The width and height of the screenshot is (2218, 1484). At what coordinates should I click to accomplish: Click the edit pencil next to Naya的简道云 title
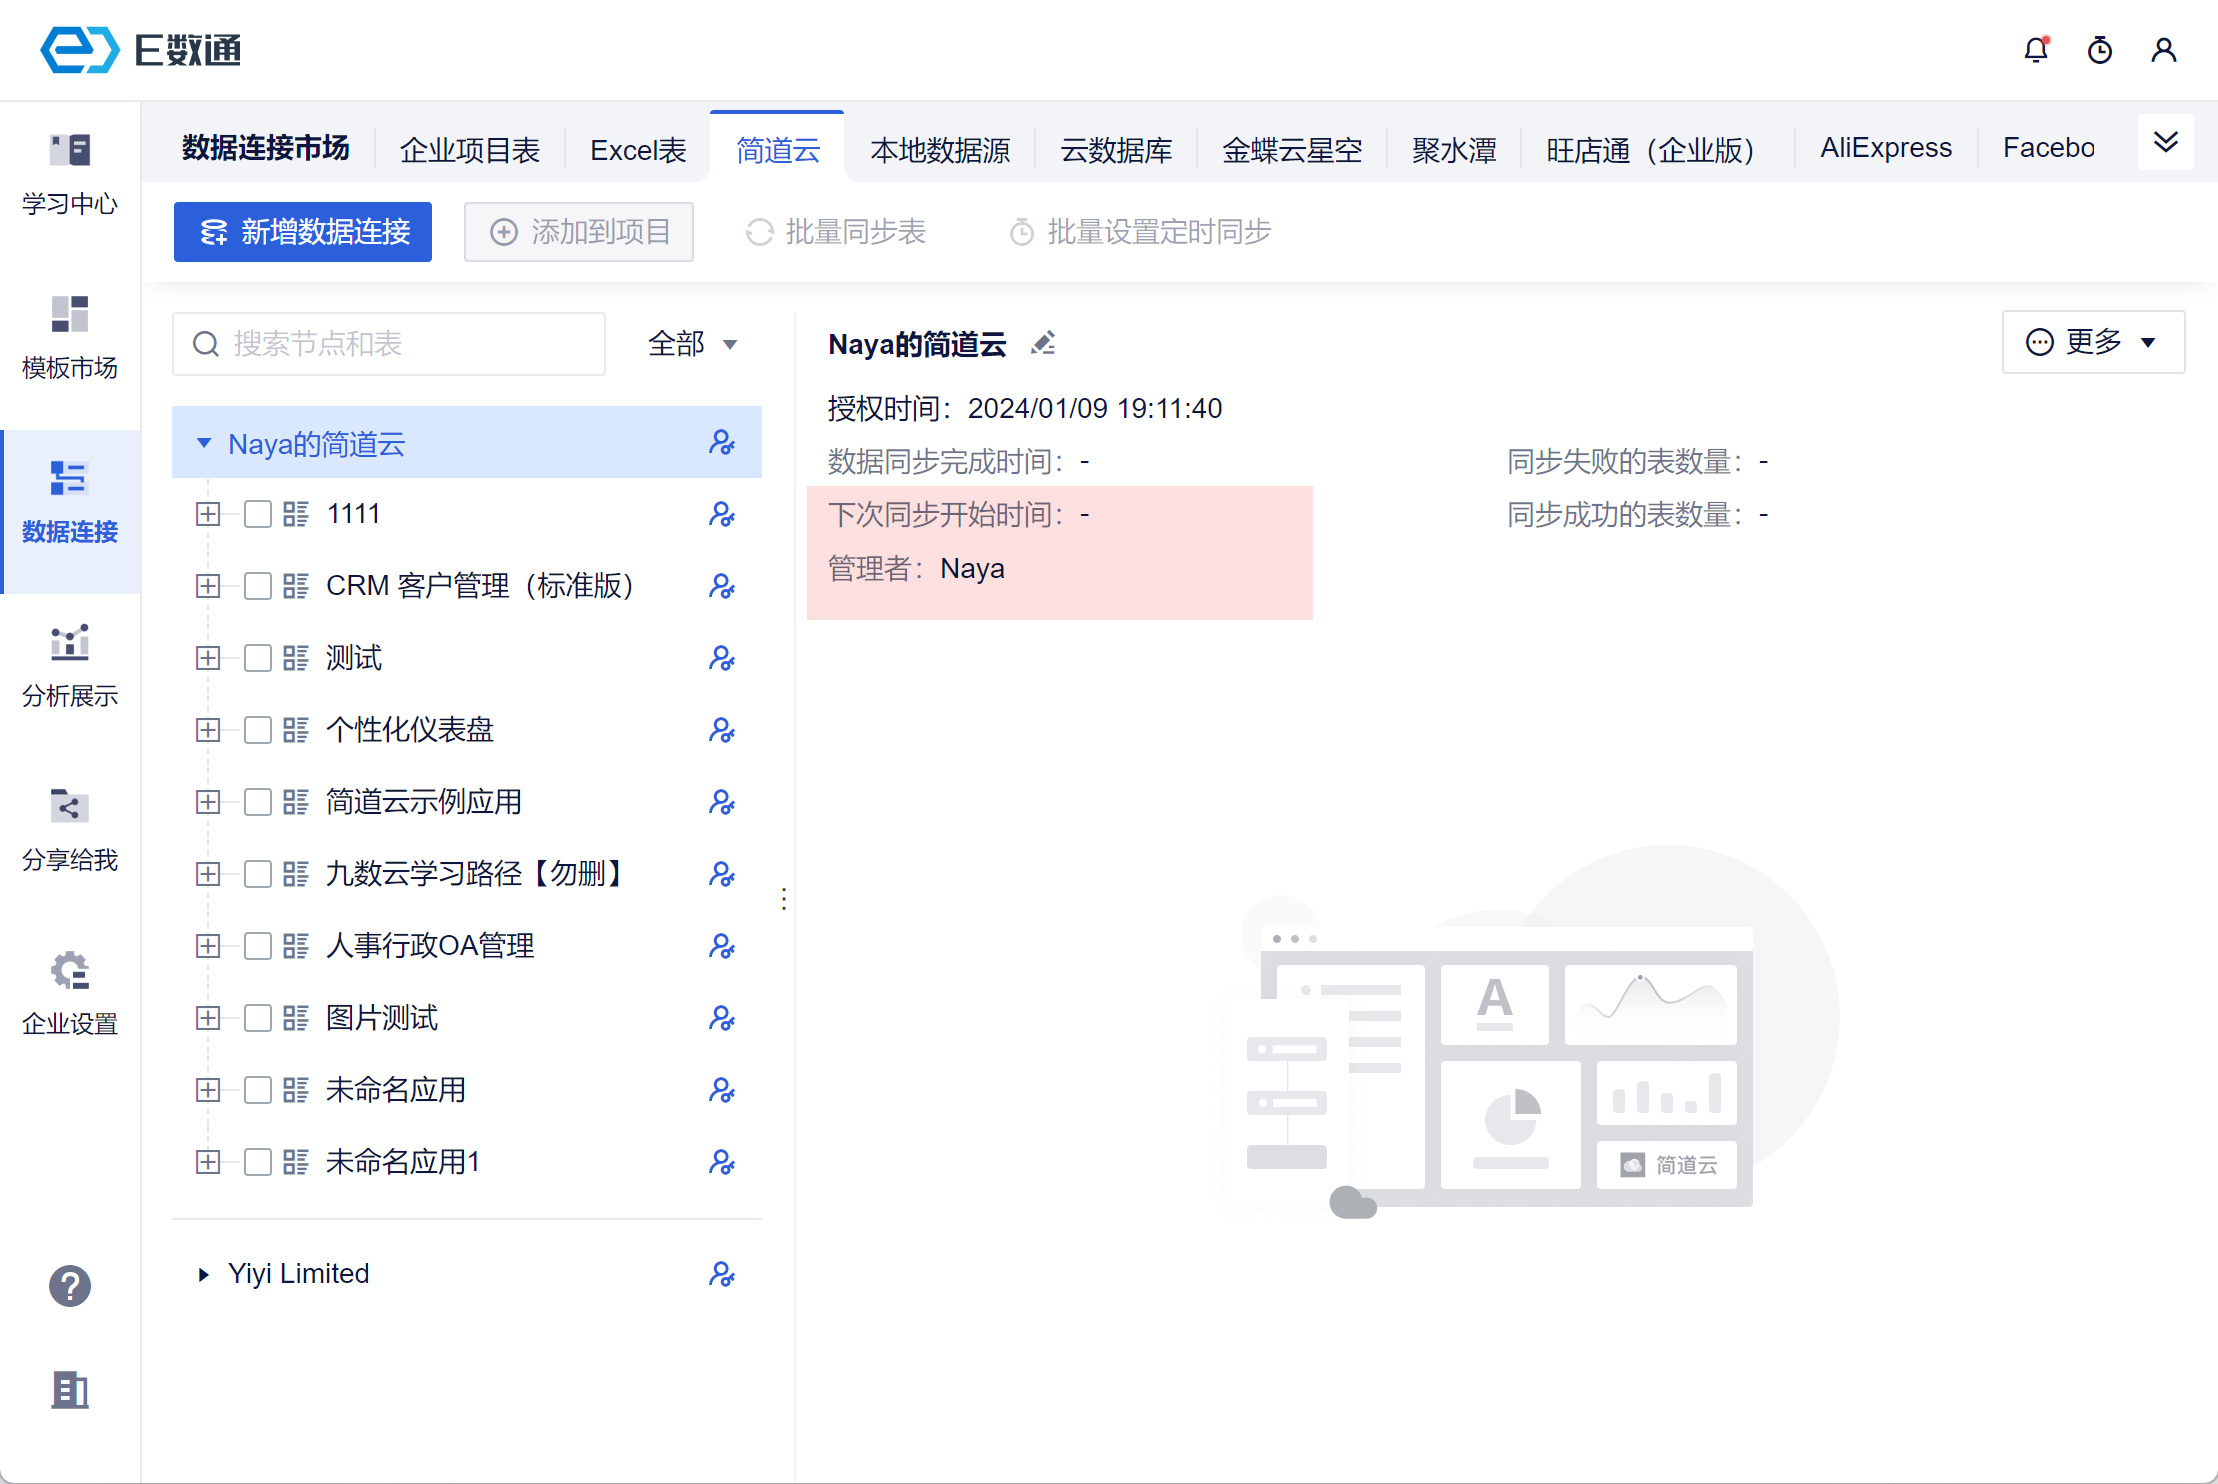pyautogui.click(x=1043, y=344)
